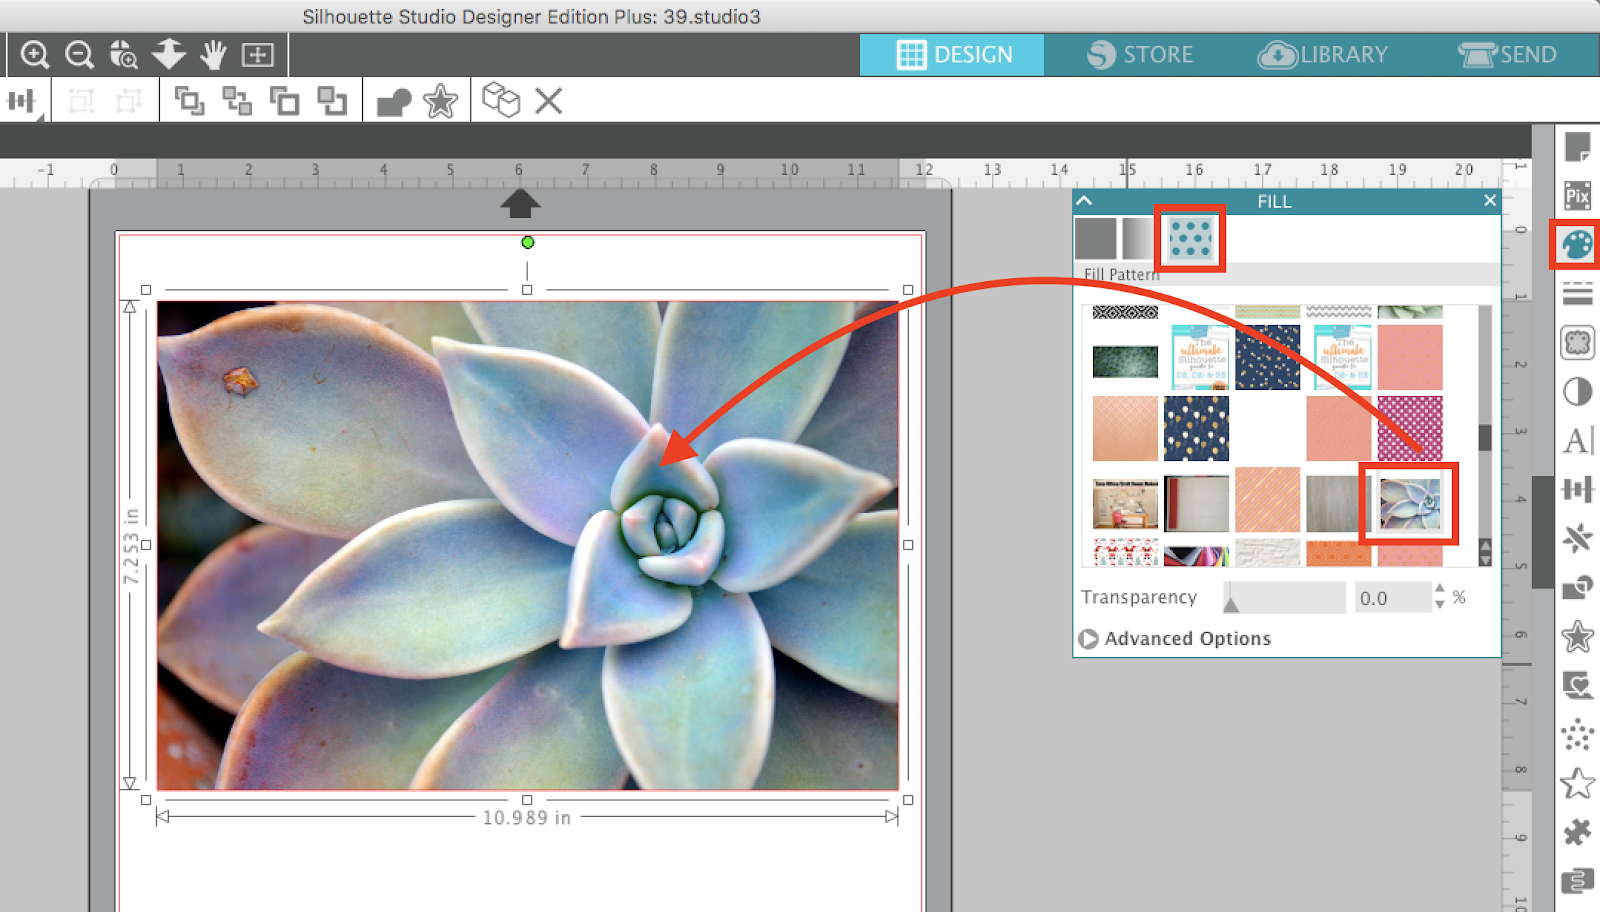1600x912 pixels.
Task: Click the 'Transparency' label in FILL panel
Action: 1139,597
